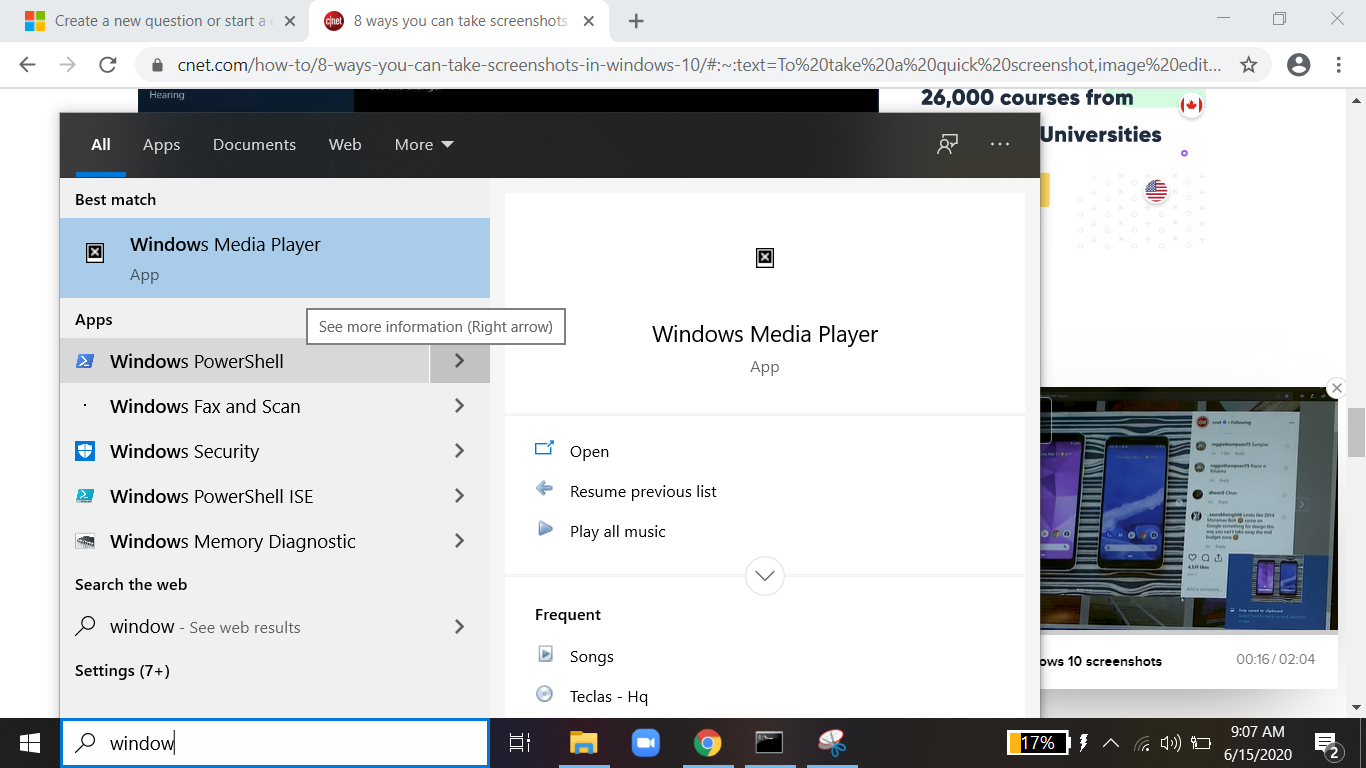Viewport: 1366px width, 768px height.
Task: Click the volume speaker tray icon
Action: [x=1170, y=743]
